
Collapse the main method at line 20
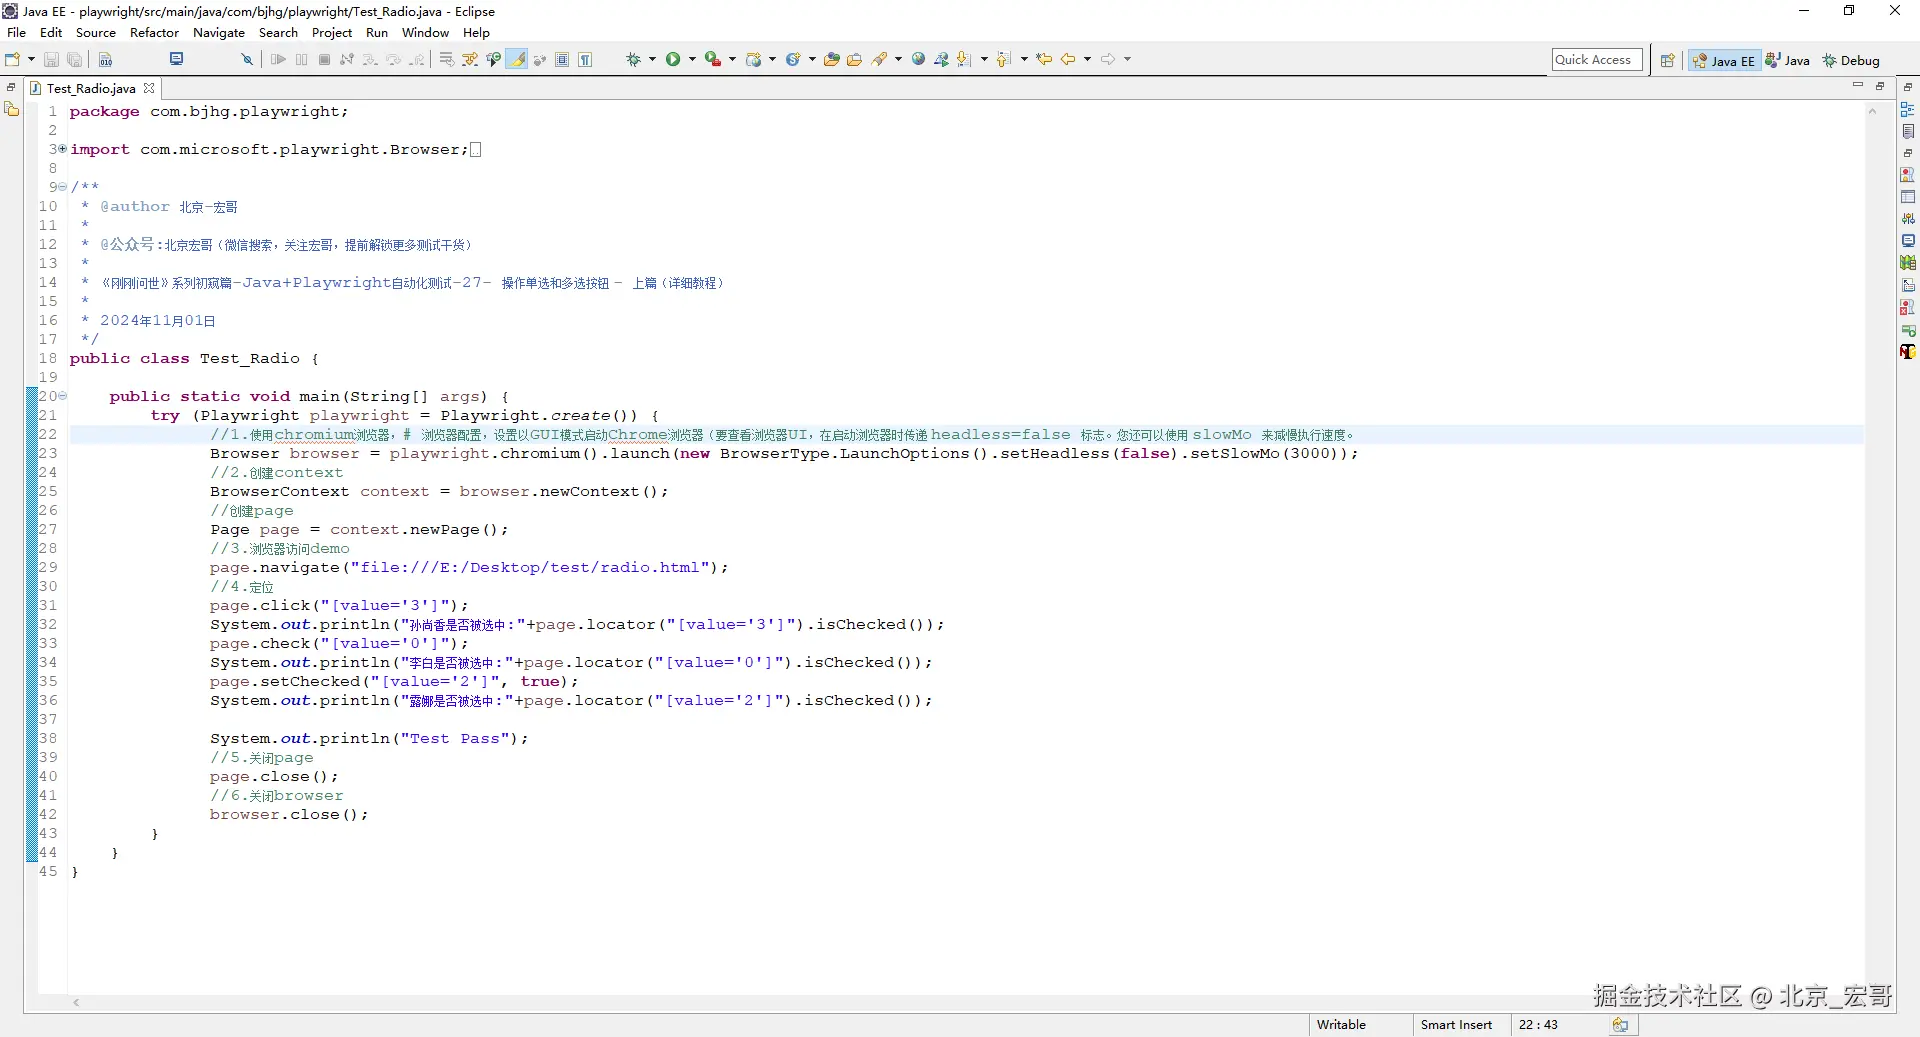coord(62,396)
